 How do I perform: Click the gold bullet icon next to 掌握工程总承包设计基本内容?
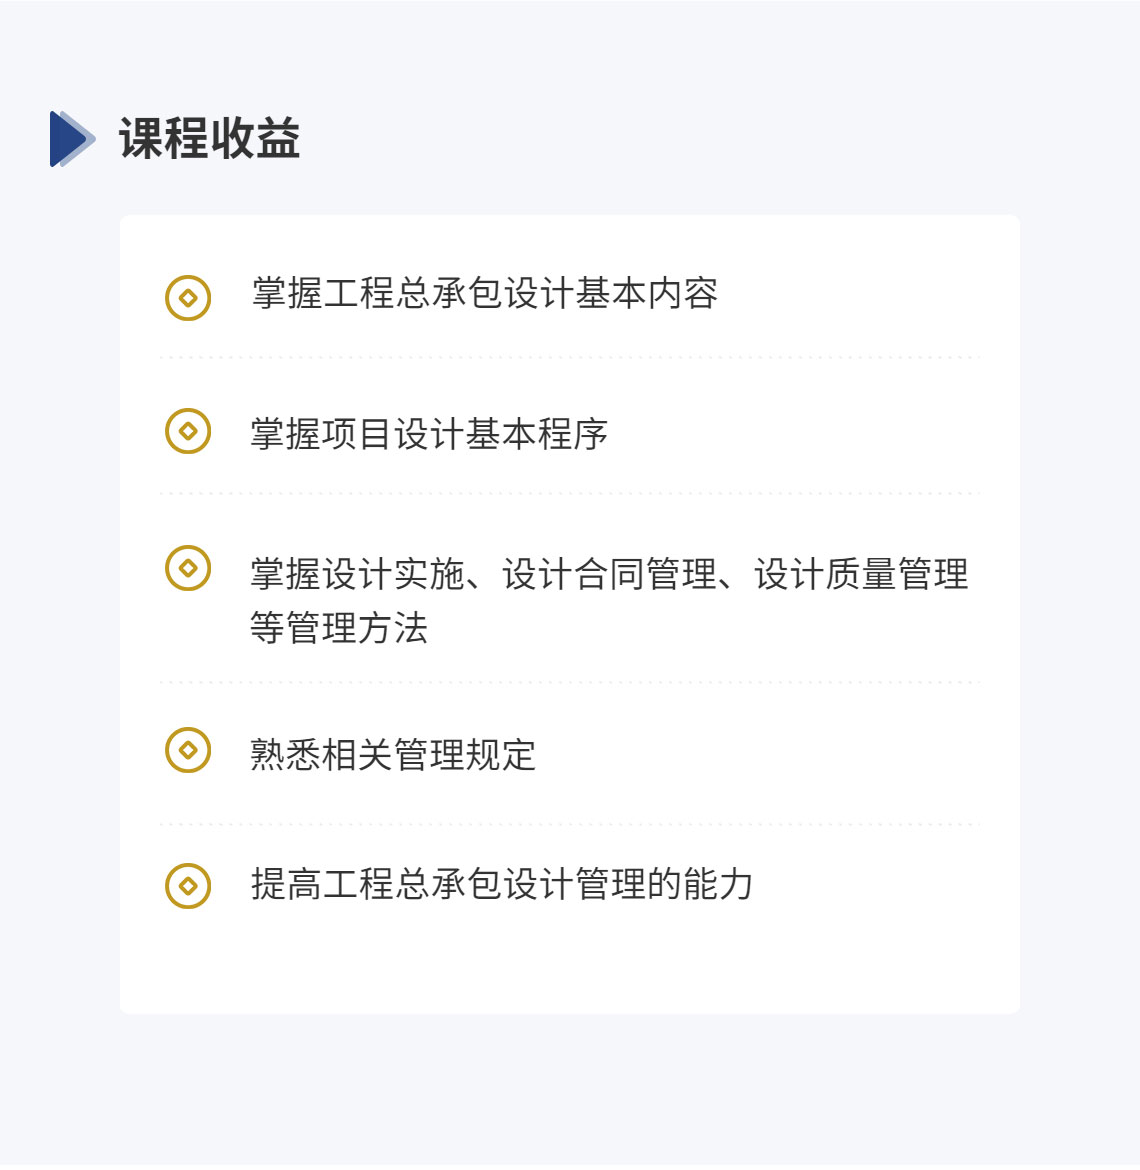coord(188,298)
